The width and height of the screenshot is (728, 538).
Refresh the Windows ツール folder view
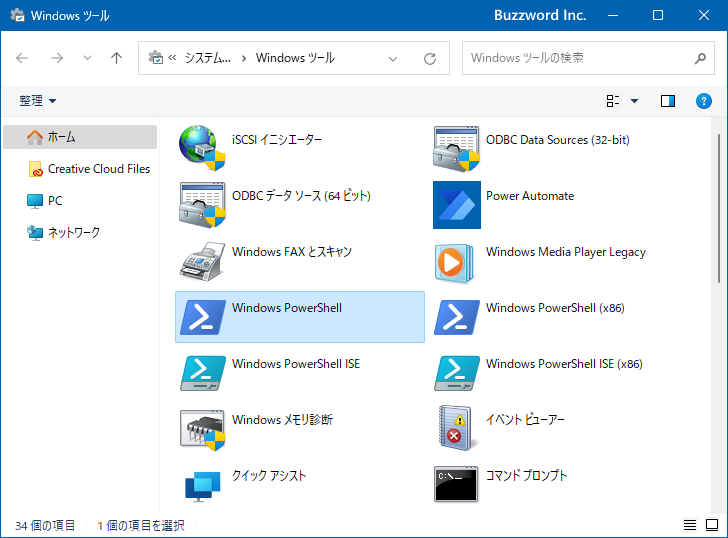tap(429, 58)
